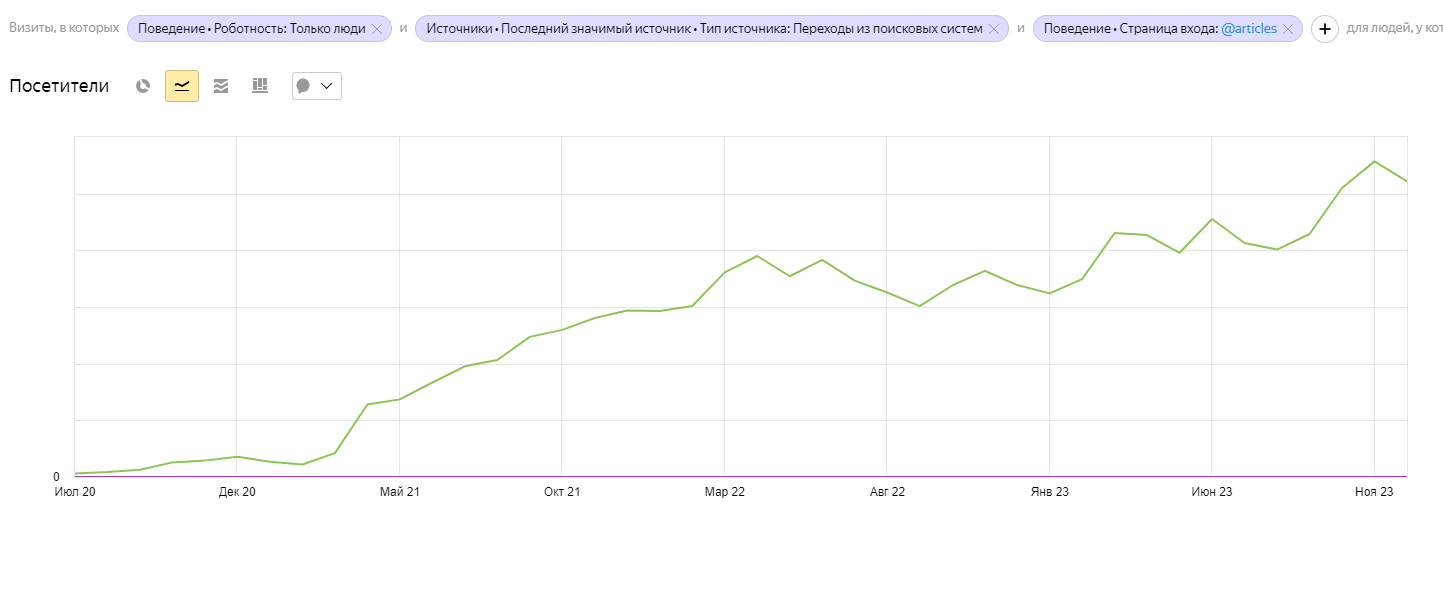Remove the 'Страница входа' filter

tap(1288, 30)
